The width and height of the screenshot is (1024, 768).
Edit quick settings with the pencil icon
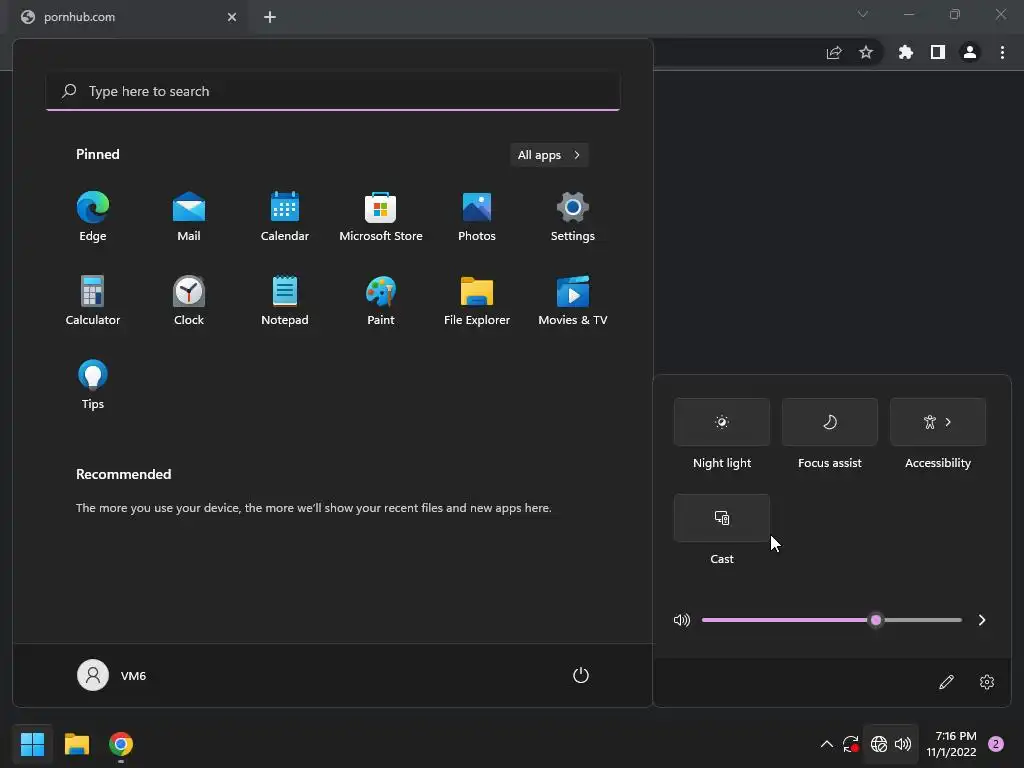[x=946, y=682]
